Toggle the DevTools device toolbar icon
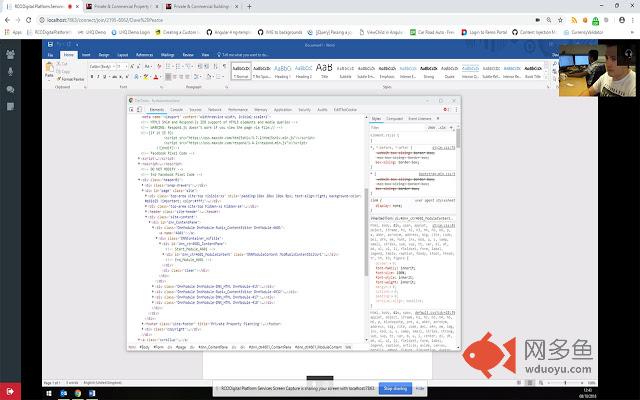The height and width of the screenshot is (400, 640). click(x=139, y=109)
